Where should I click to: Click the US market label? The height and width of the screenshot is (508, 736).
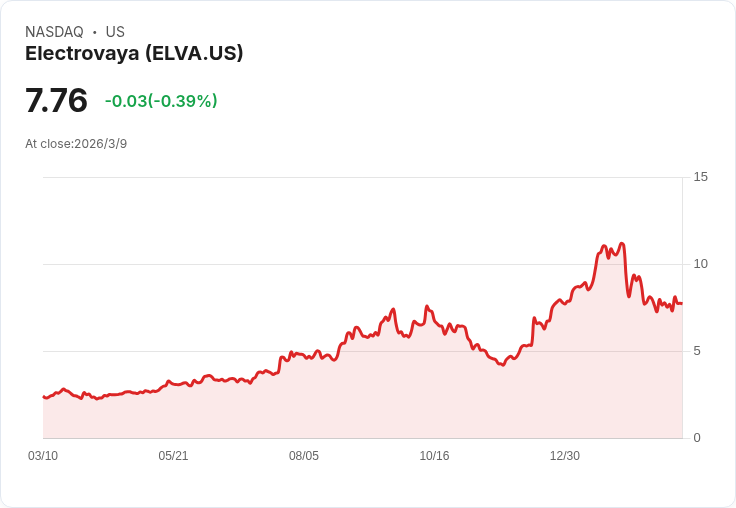[x=115, y=32]
